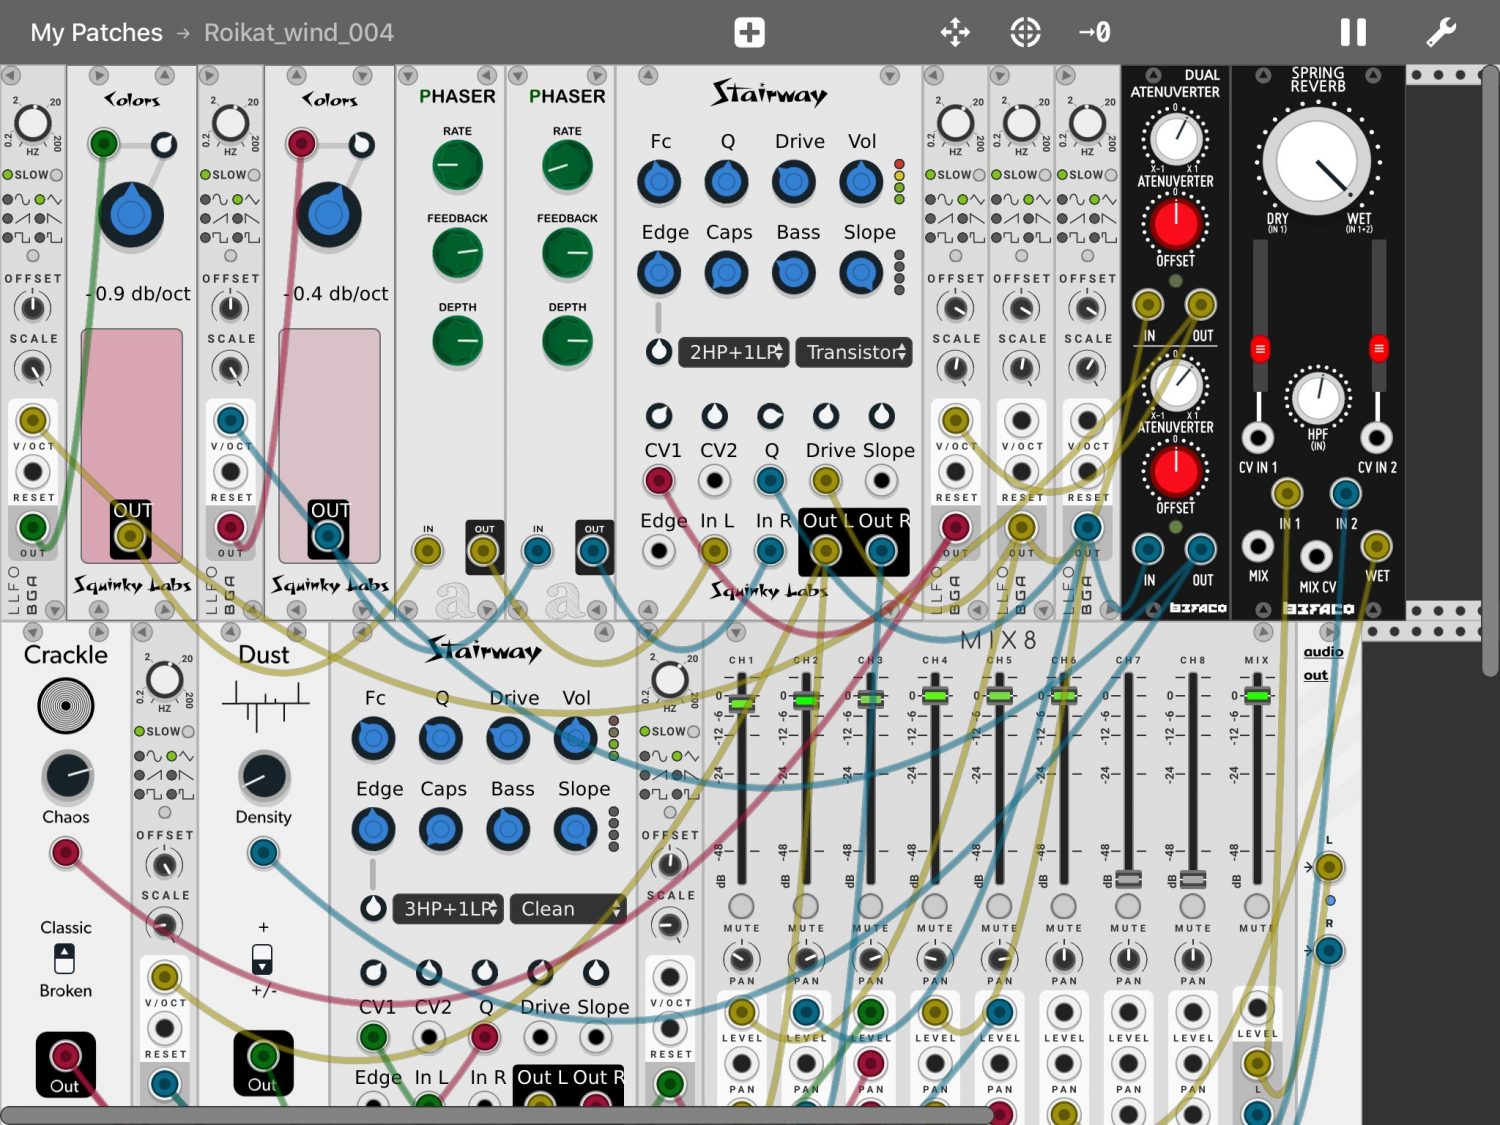Click upper Stairway Drive knob
Viewport: 1500px width, 1125px height.
794,182
